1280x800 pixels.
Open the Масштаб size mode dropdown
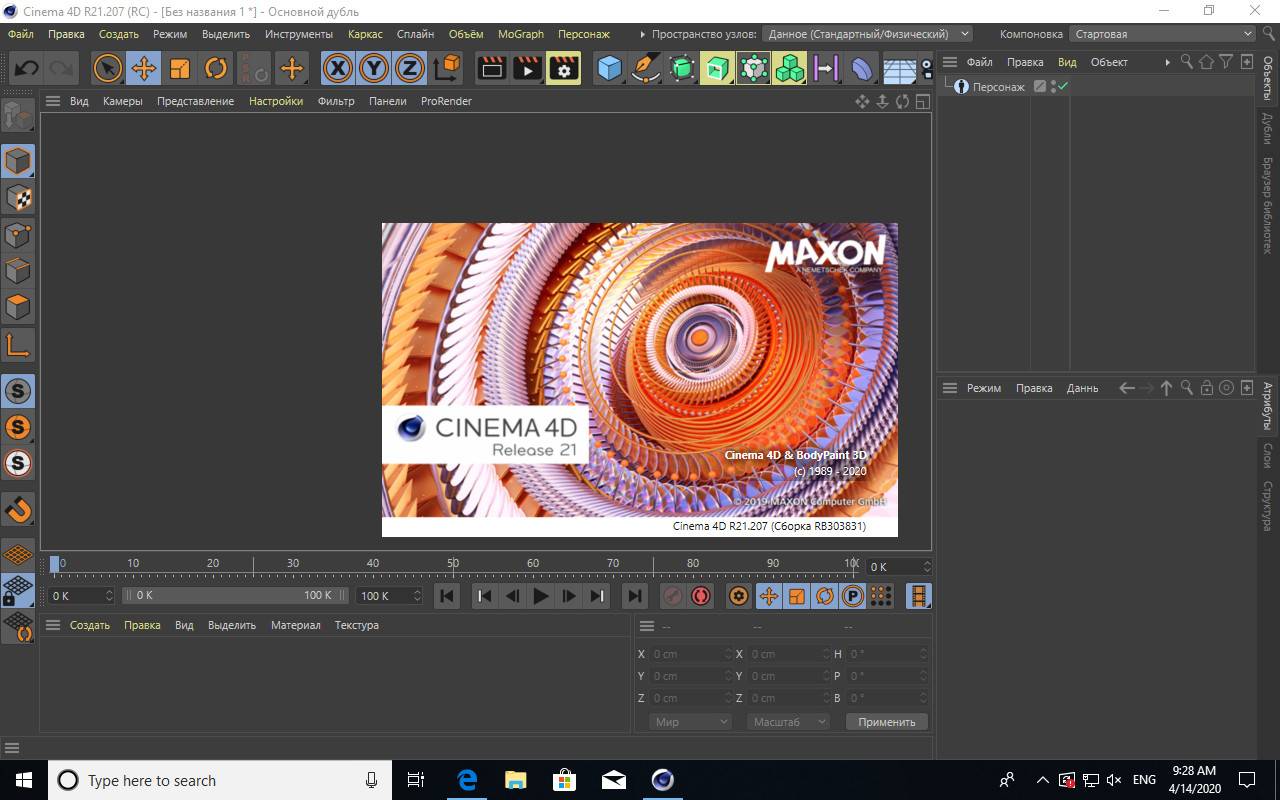point(789,722)
